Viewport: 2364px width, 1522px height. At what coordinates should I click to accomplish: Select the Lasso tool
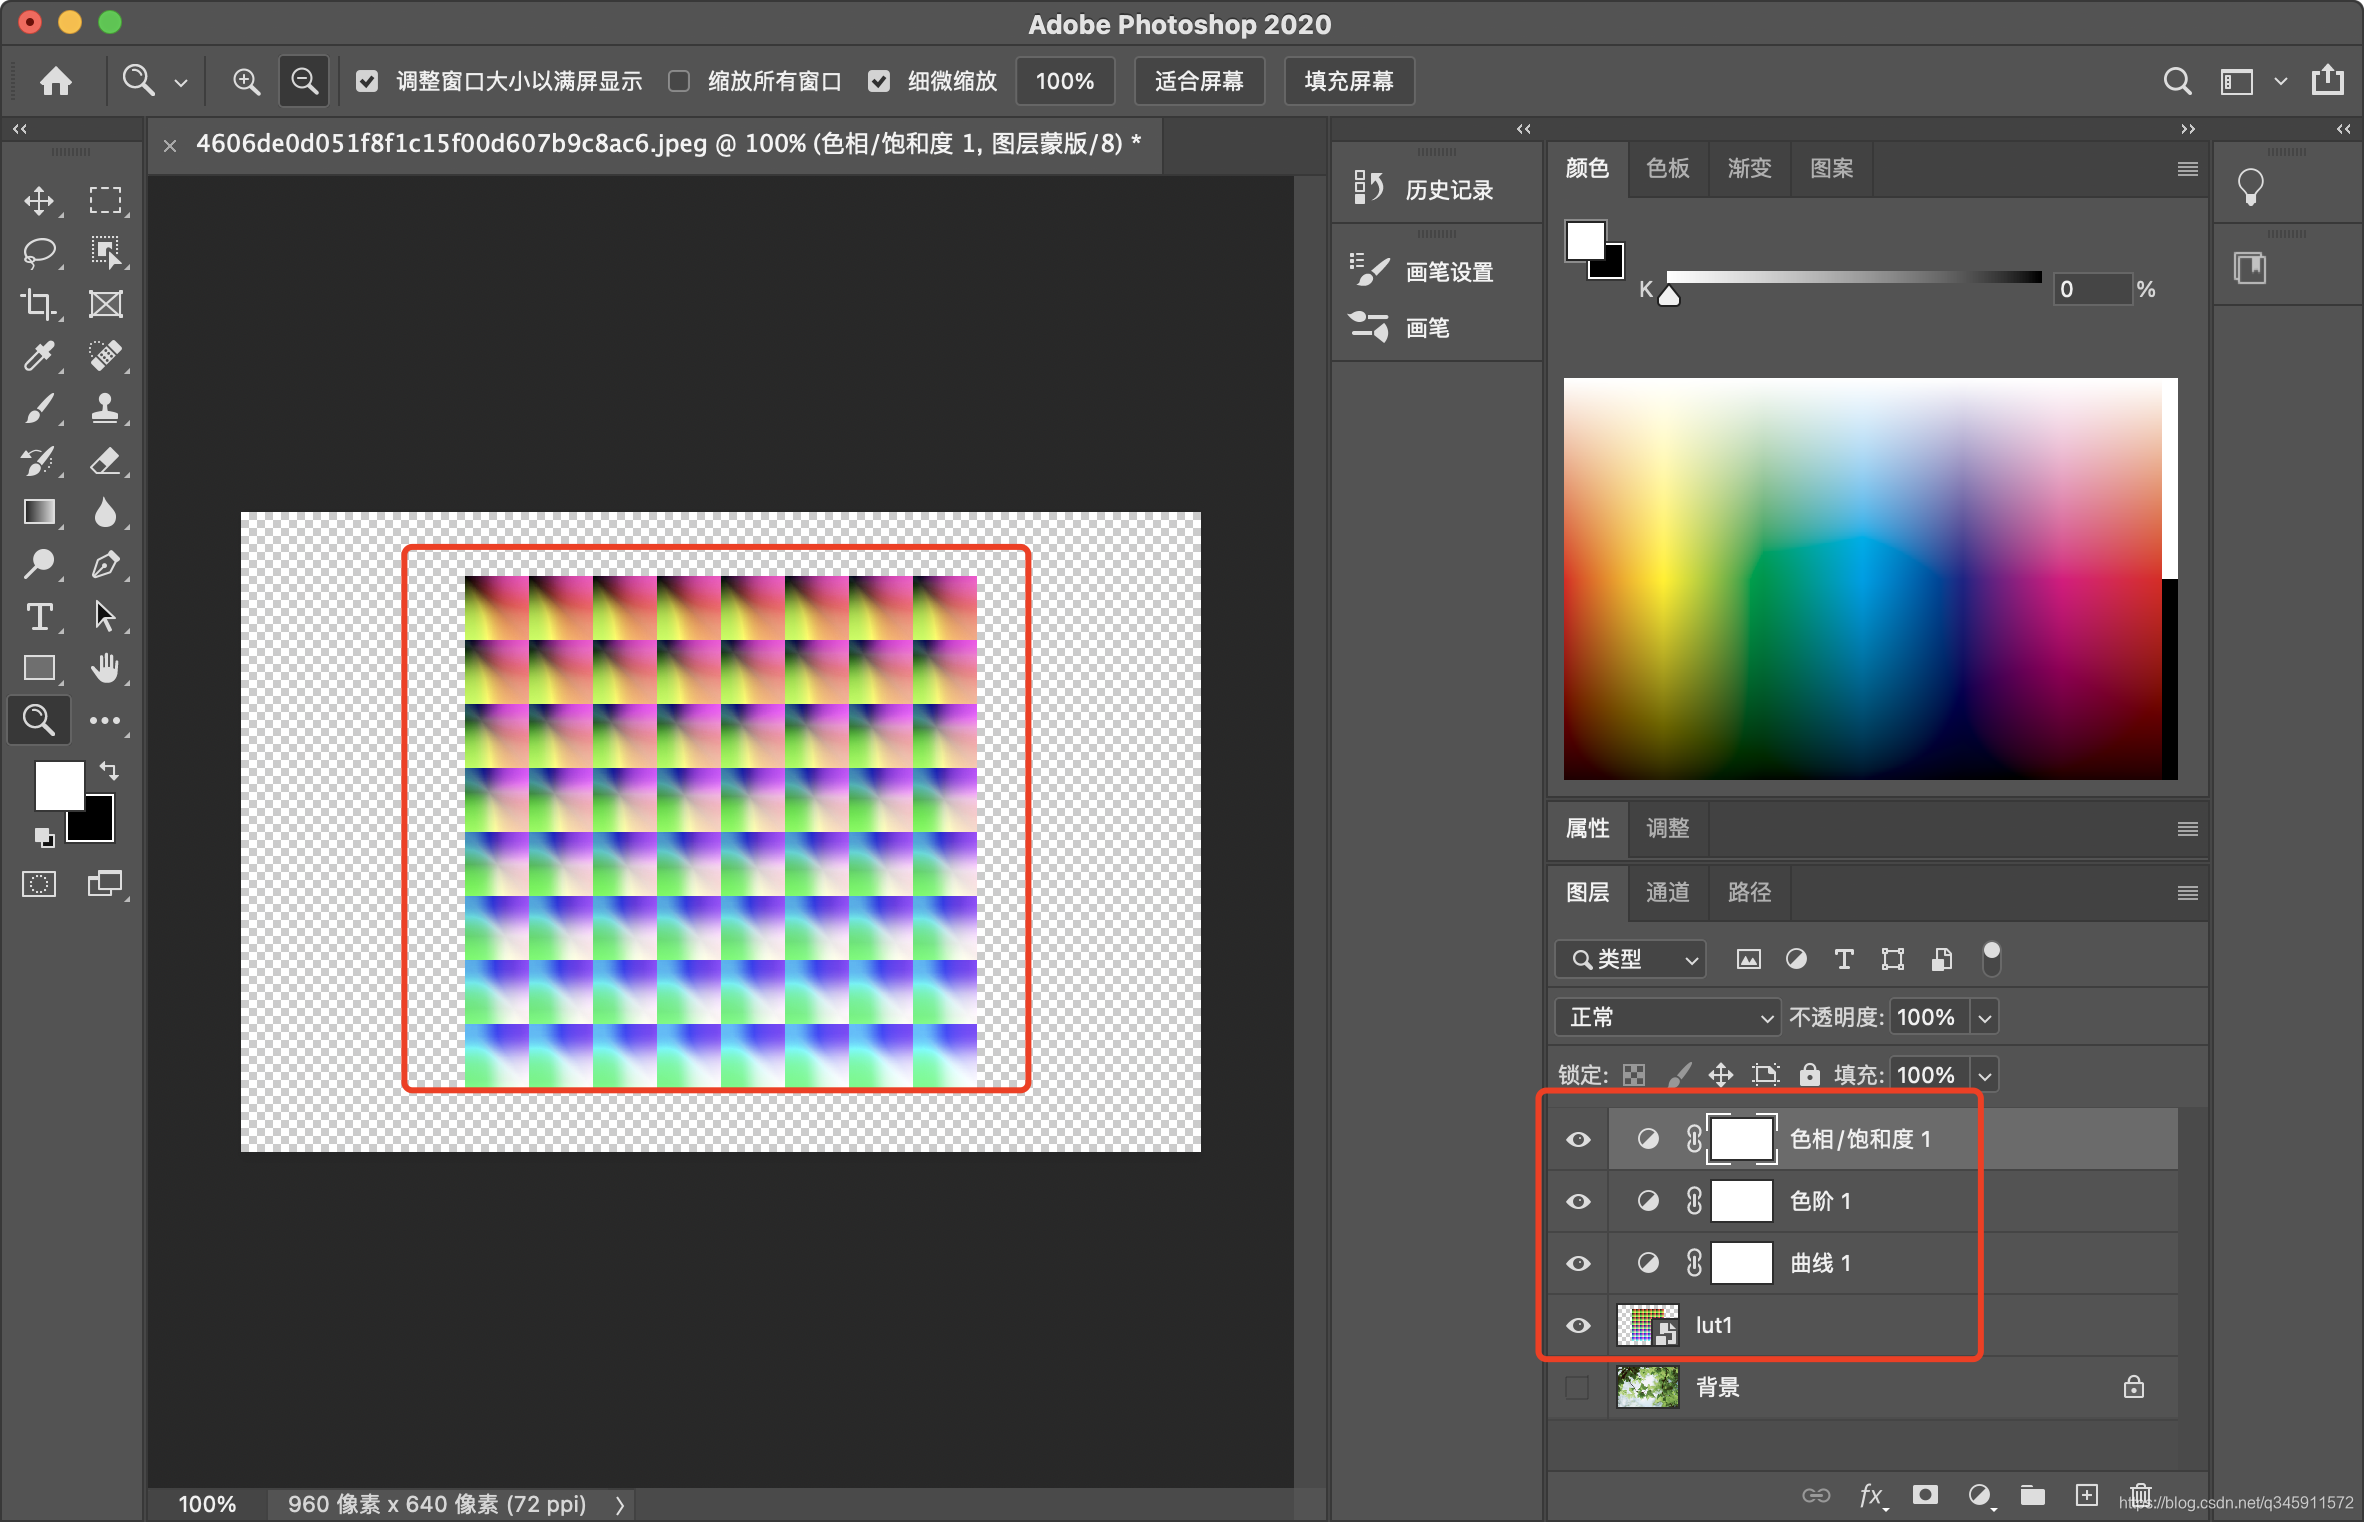point(39,252)
